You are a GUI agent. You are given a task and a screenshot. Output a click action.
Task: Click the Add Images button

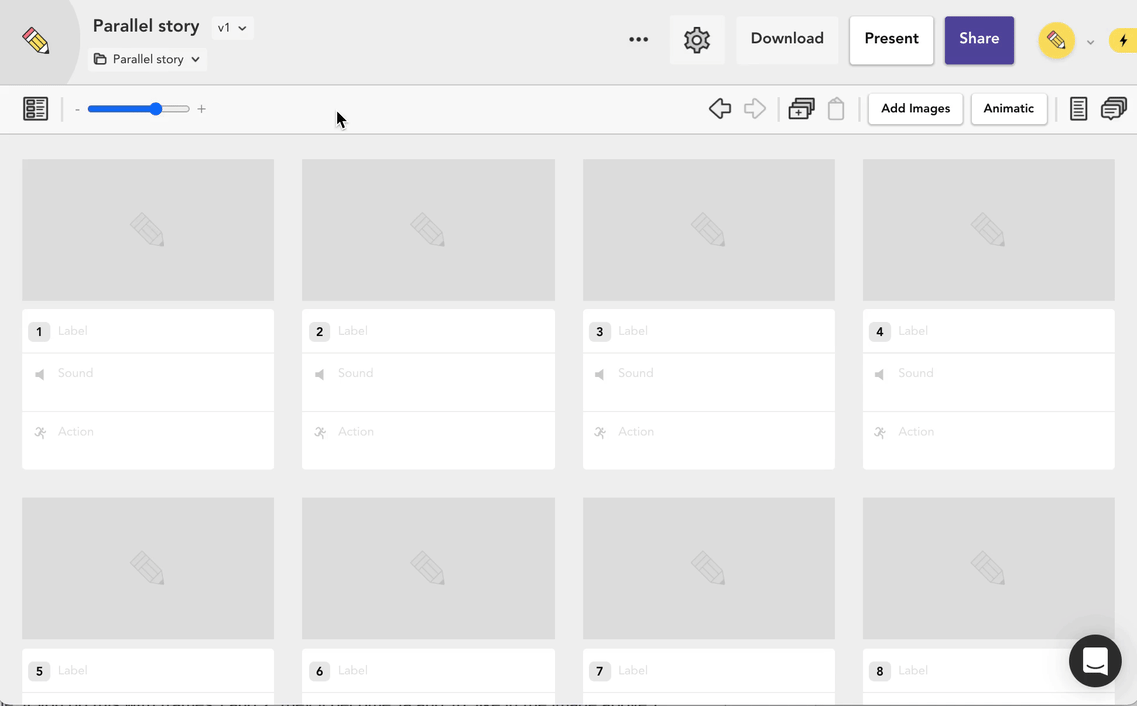(x=915, y=109)
